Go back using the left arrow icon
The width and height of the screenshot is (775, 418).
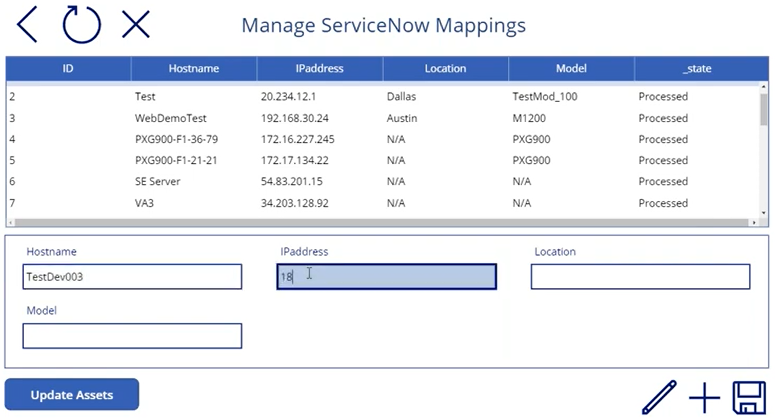click(x=27, y=24)
